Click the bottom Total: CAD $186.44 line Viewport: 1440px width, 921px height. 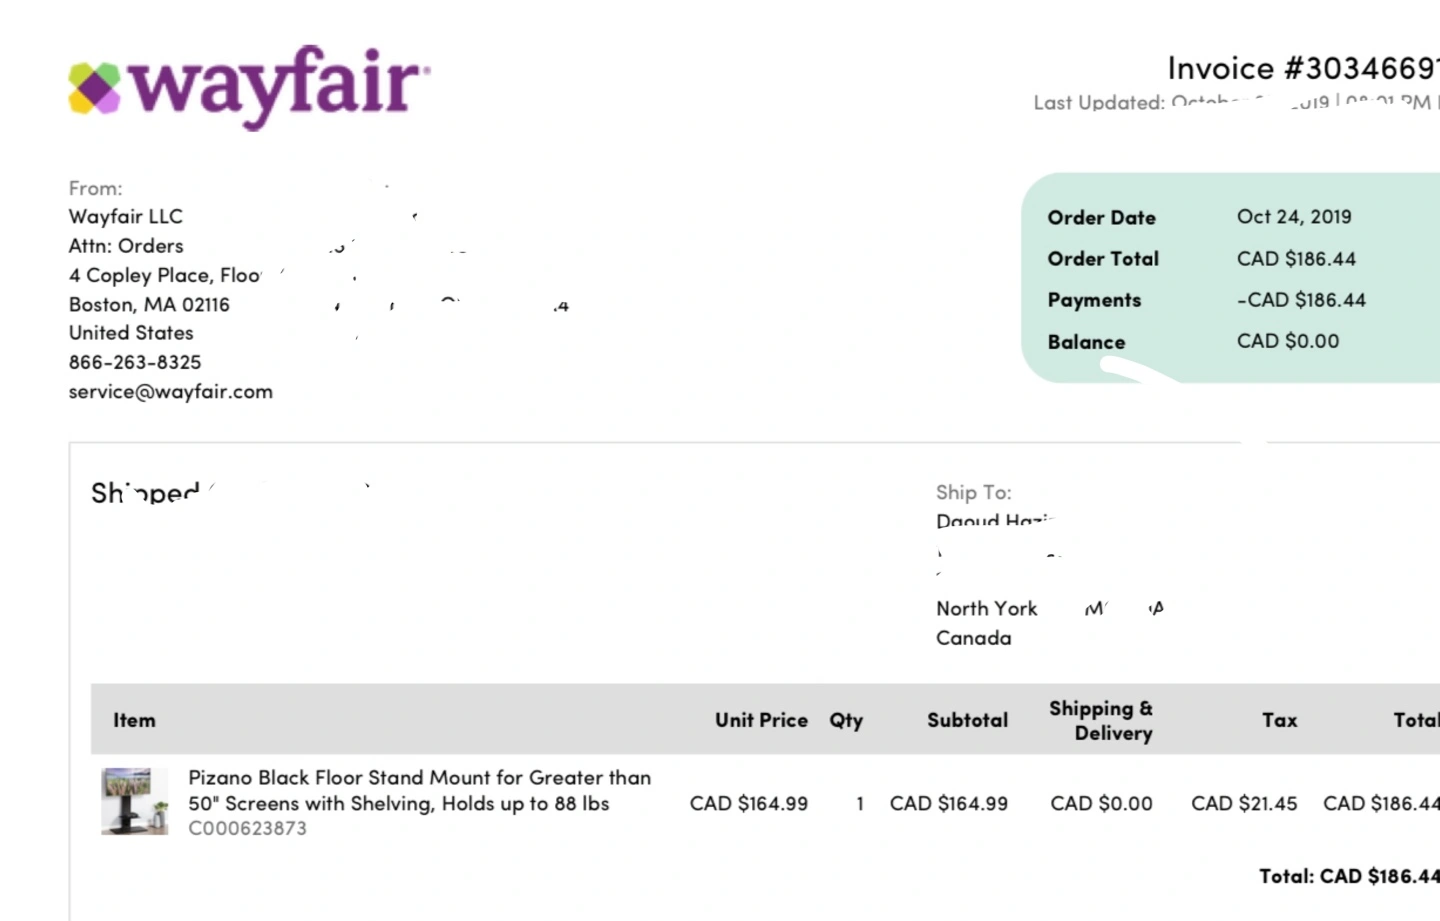pos(1349,876)
